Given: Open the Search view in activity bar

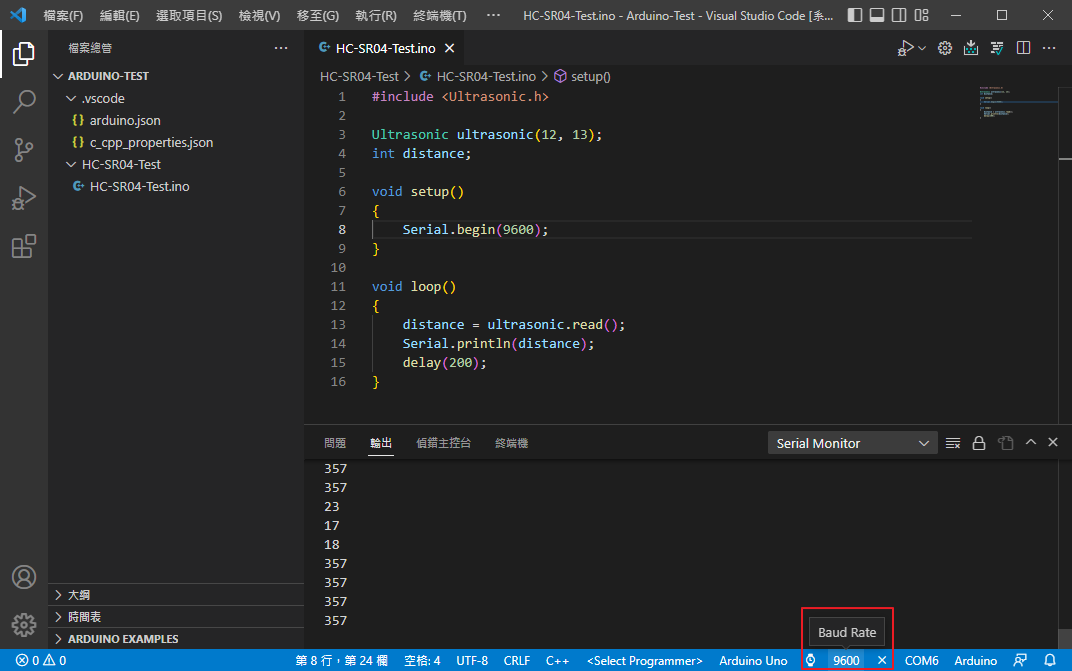Looking at the screenshot, I should coord(24,102).
